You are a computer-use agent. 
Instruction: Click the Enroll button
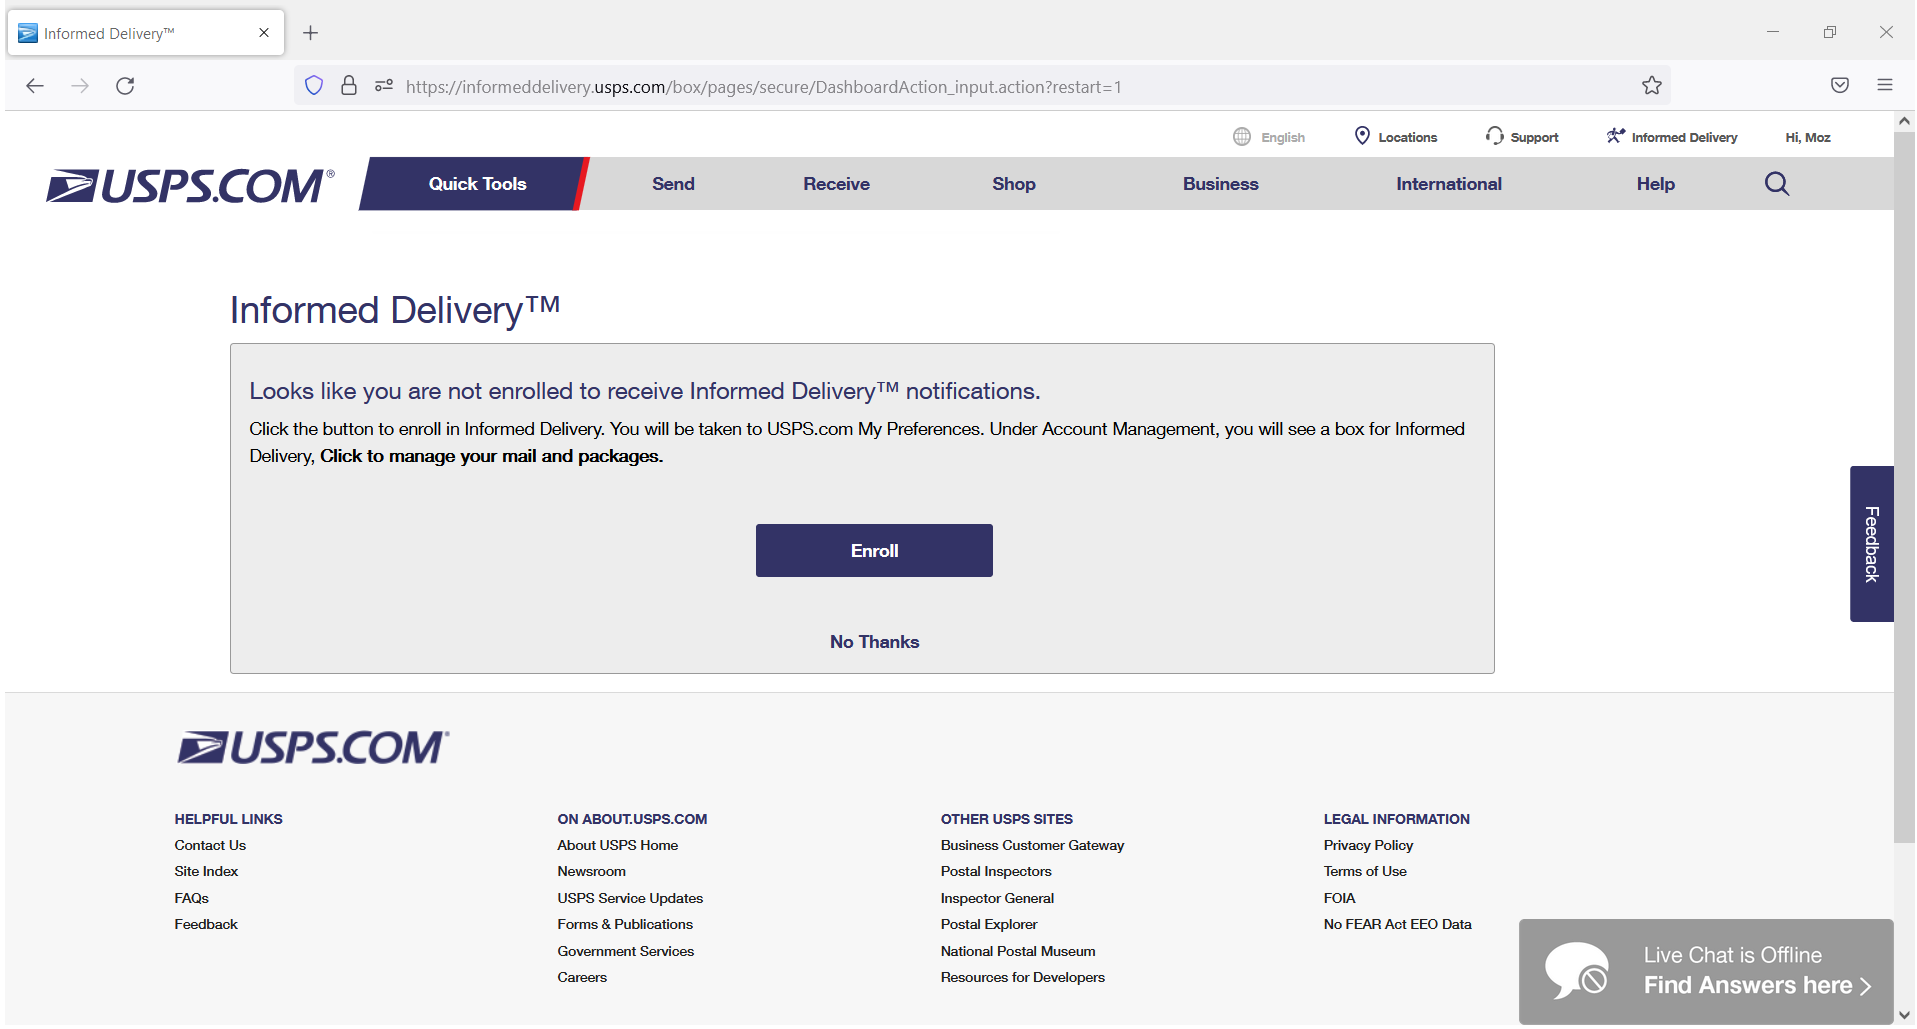[874, 551]
